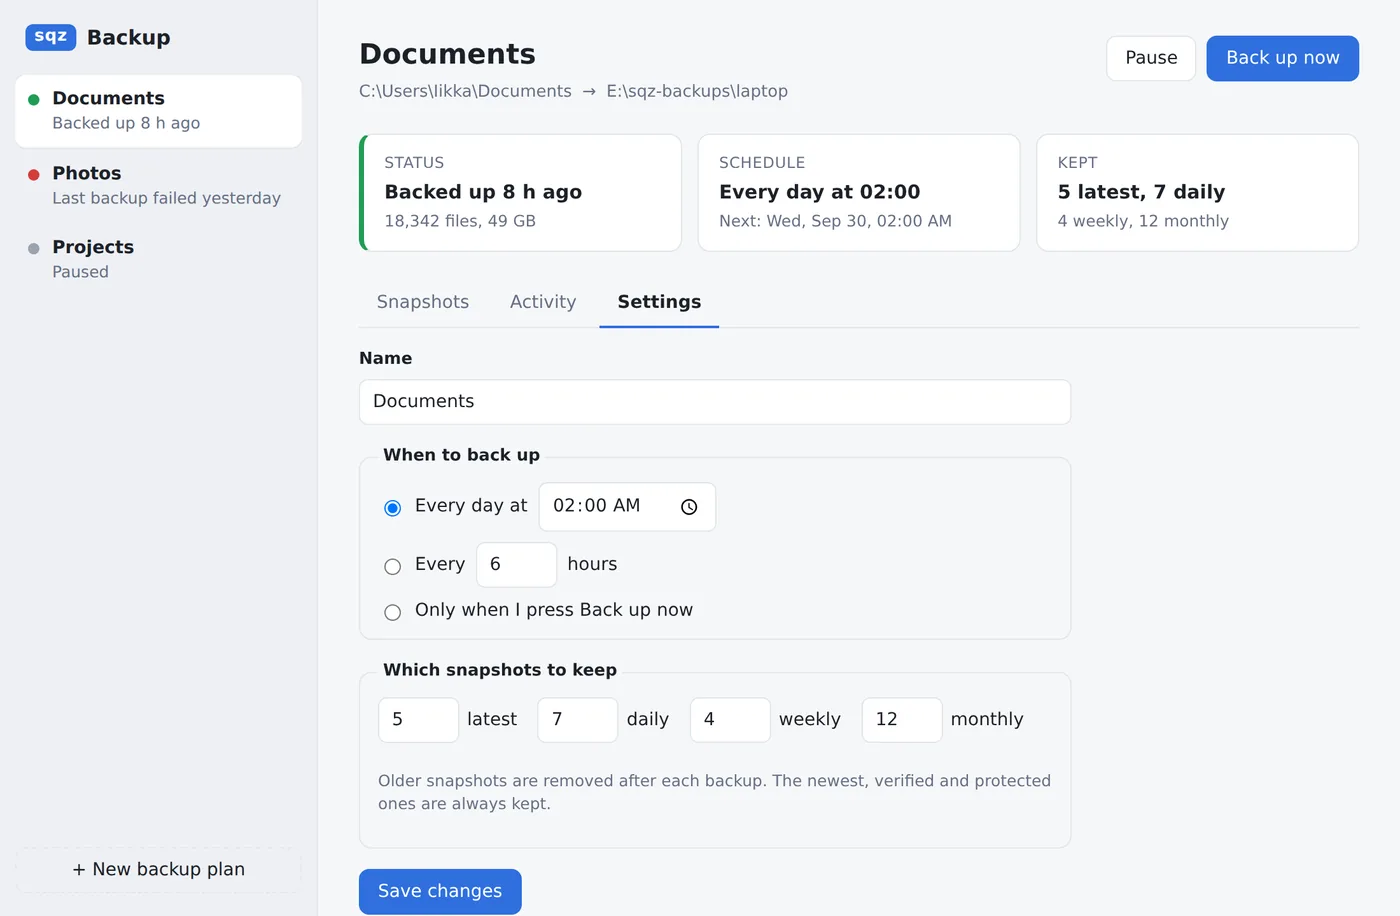
Task: Switch to the Settings tab
Action: [x=659, y=302]
